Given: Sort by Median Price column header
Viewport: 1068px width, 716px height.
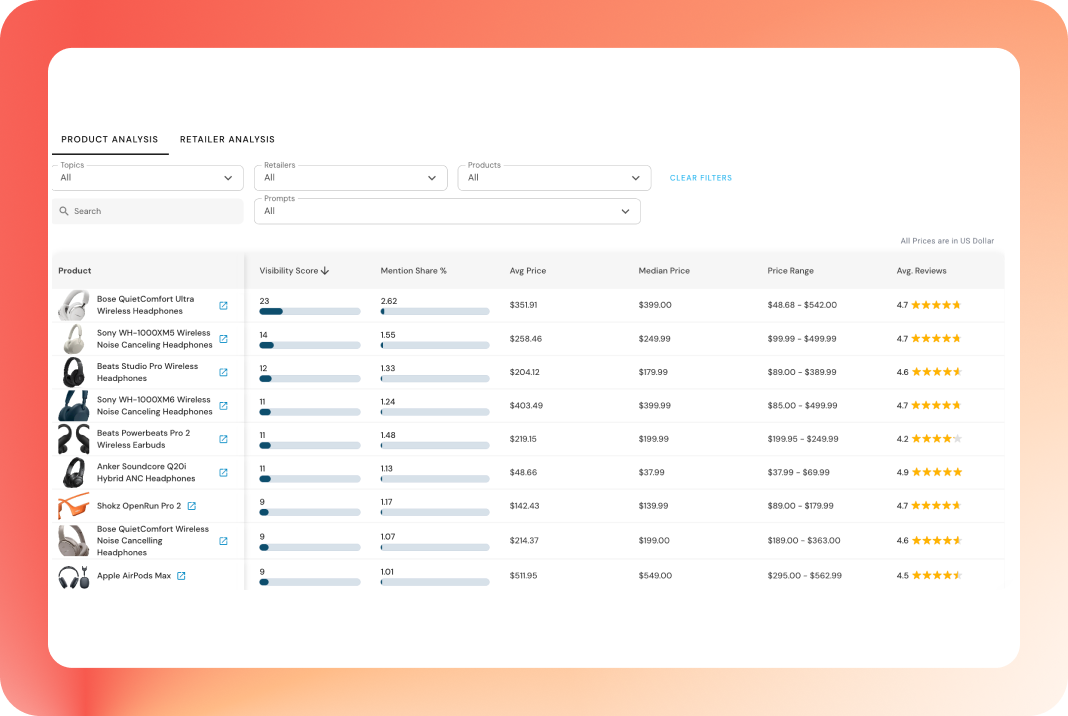Looking at the screenshot, I should click(664, 270).
